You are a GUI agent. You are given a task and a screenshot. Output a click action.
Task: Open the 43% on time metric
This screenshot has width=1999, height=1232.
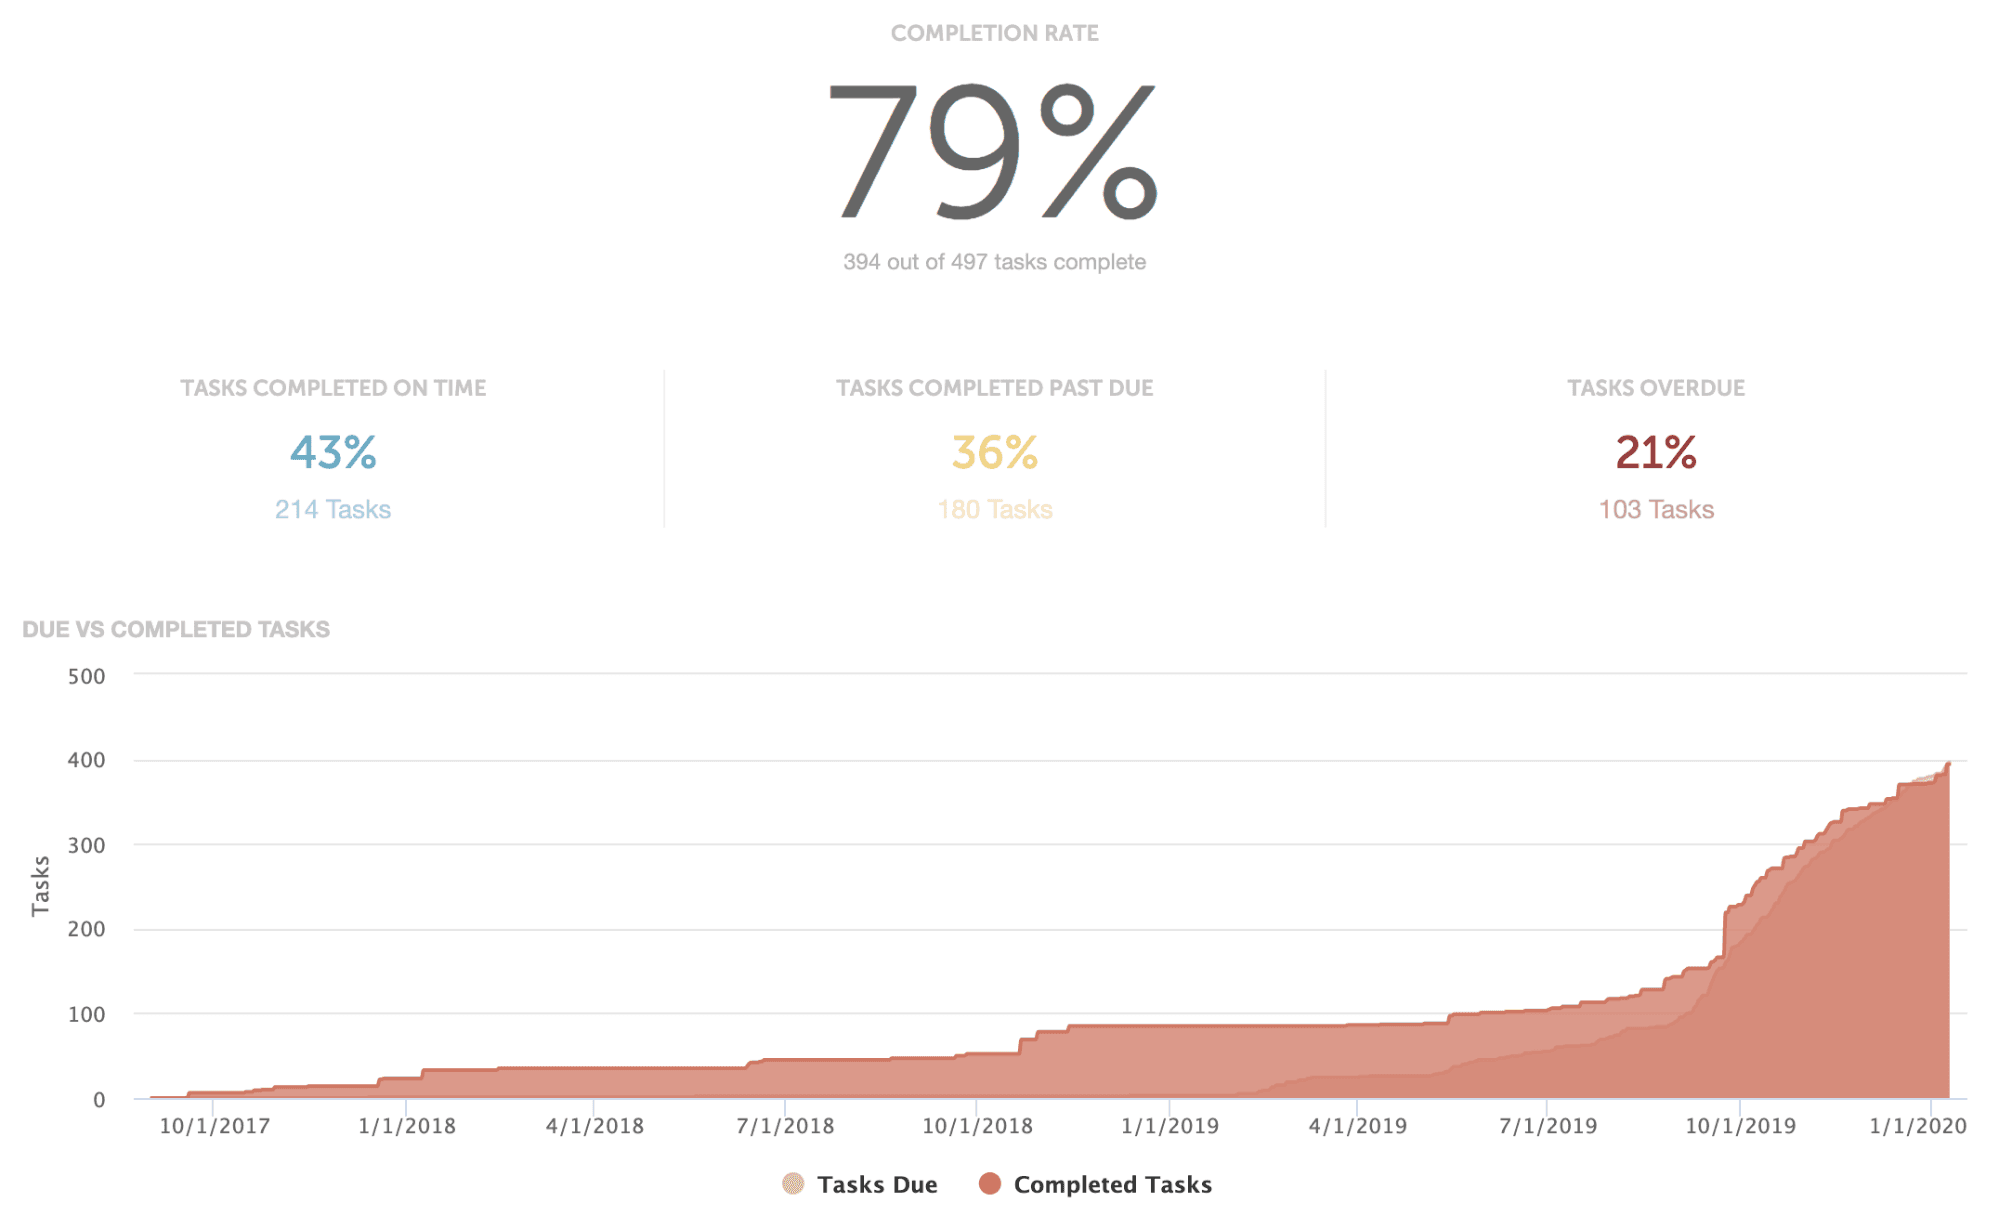333,452
